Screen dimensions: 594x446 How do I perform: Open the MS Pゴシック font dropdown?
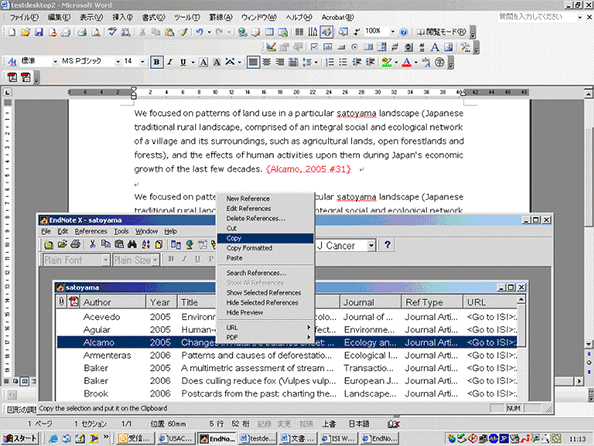(118, 62)
